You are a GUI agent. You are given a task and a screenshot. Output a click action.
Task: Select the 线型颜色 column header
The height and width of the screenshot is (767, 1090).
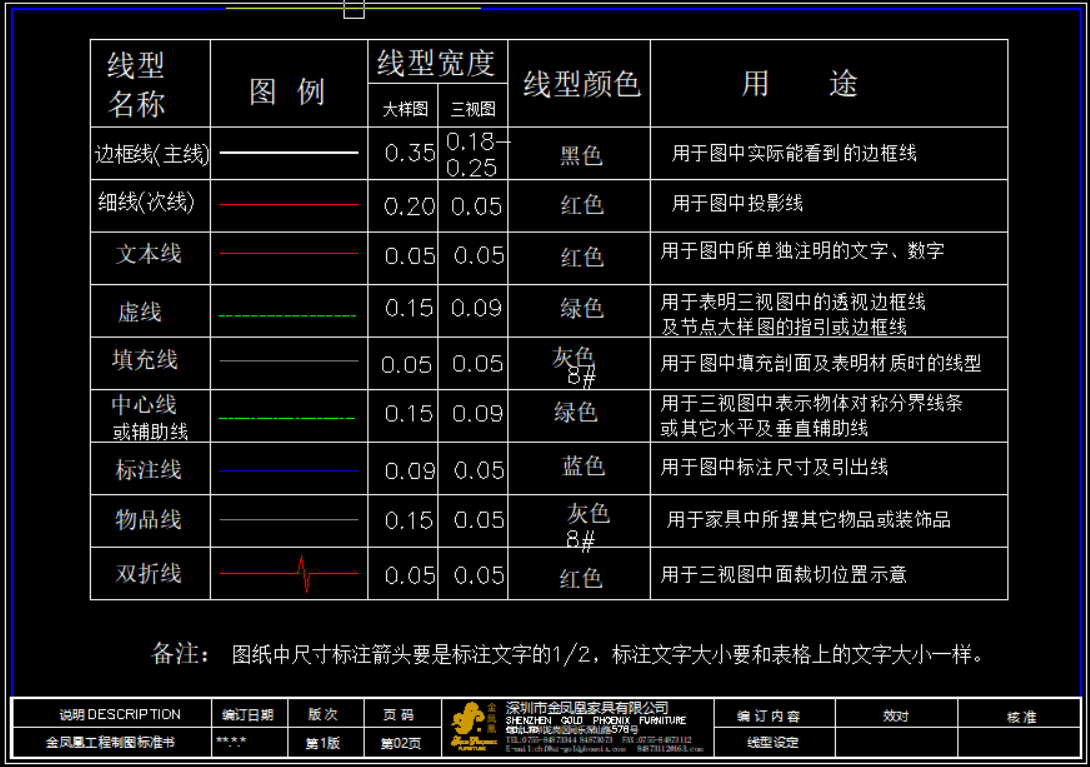tap(580, 84)
